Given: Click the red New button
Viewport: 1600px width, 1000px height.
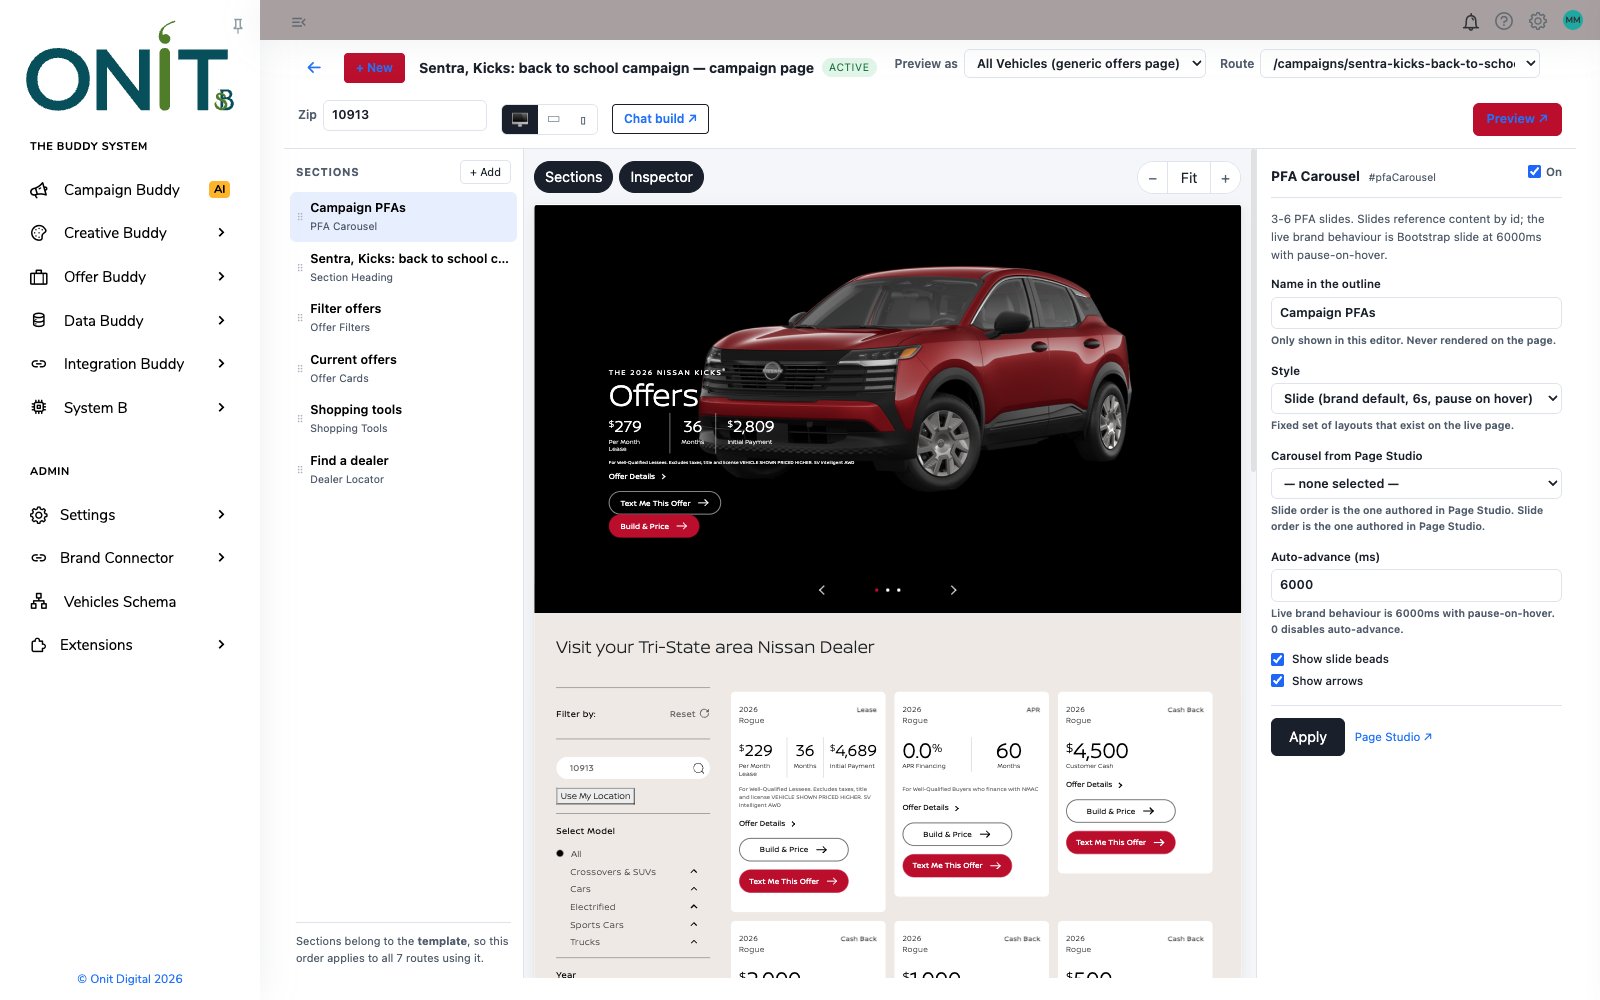Looking at the screenshot, I should tap(374, 68).
